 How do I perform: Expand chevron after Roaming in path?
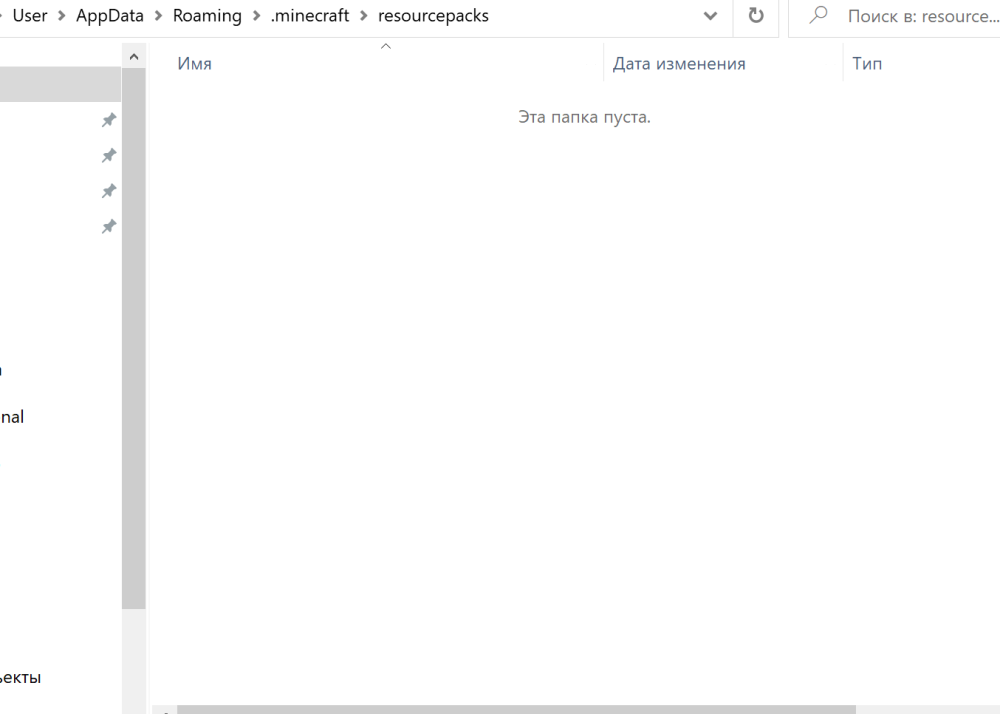256,15
